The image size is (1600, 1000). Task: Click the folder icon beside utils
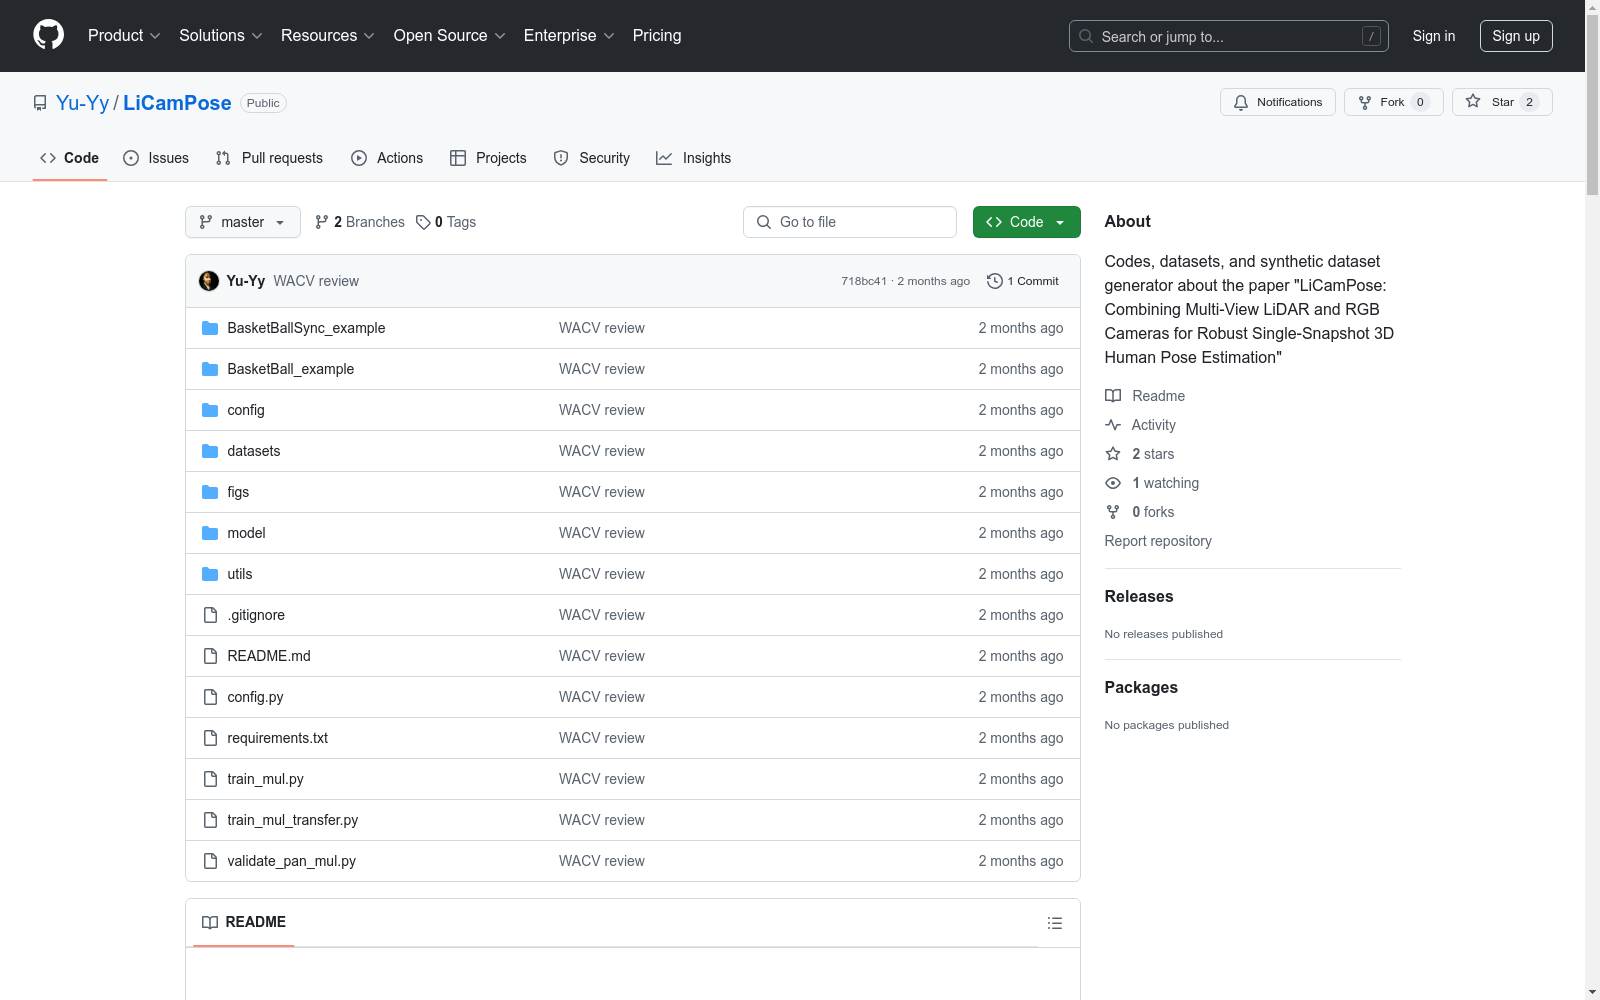pyautogui.click(x=210, y=574)
